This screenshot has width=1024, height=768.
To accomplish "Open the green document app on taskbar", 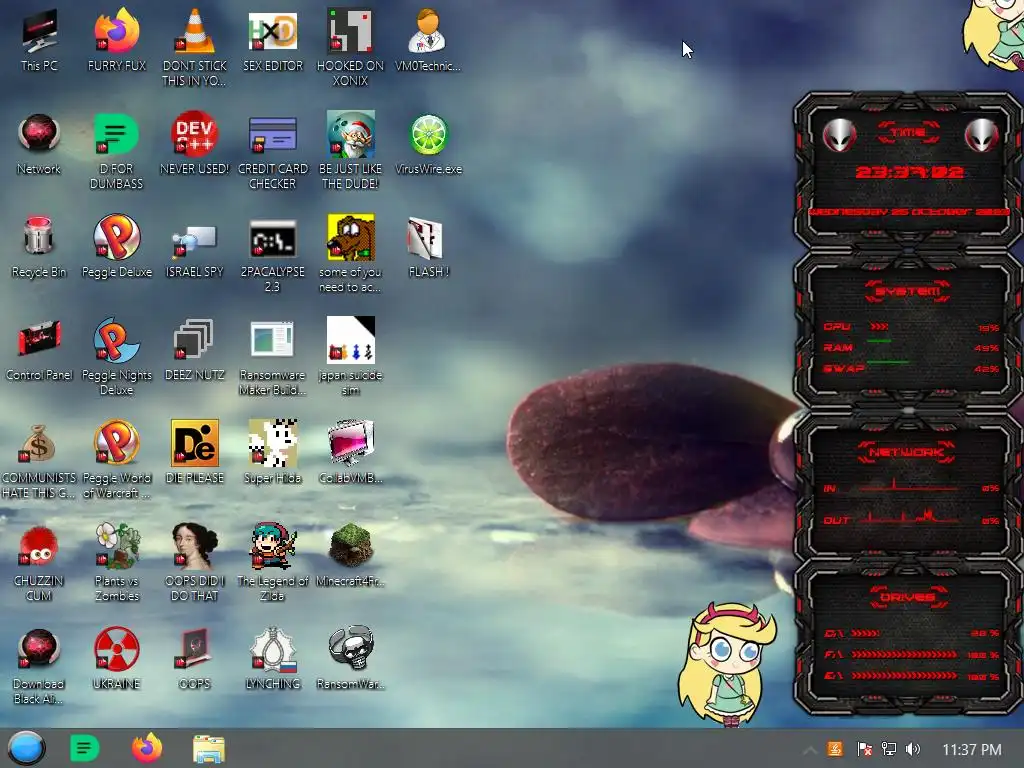I will tap(85, 748).
